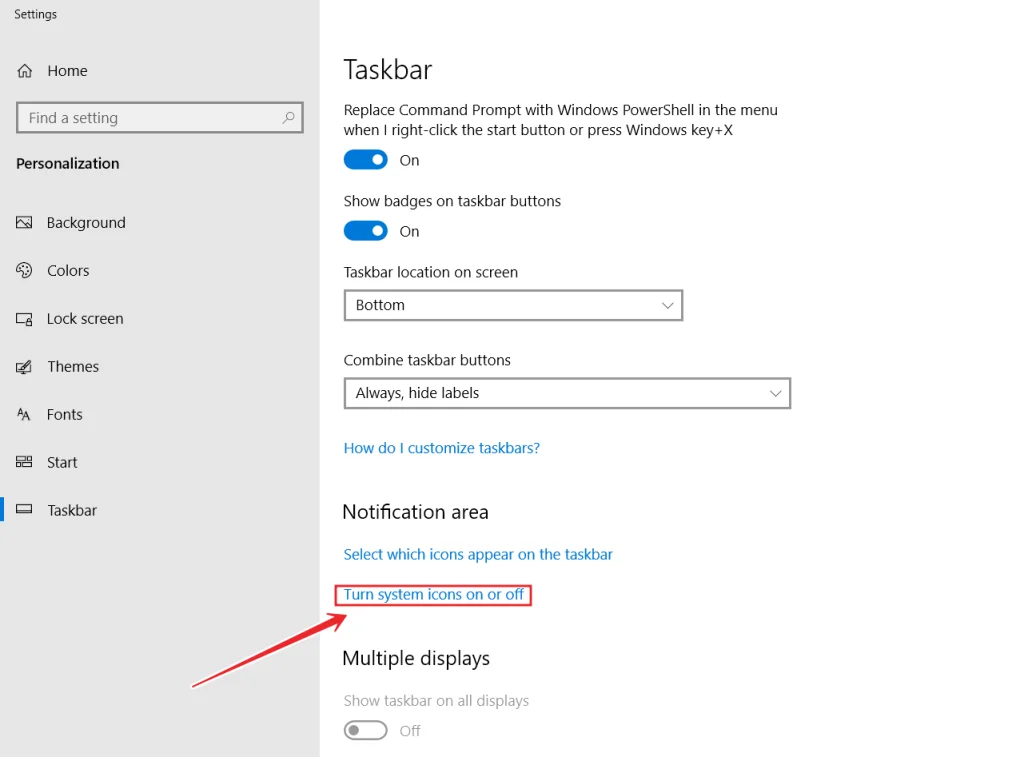Click the Colors palette icon

pyautogui.click(x=24, y=270)
